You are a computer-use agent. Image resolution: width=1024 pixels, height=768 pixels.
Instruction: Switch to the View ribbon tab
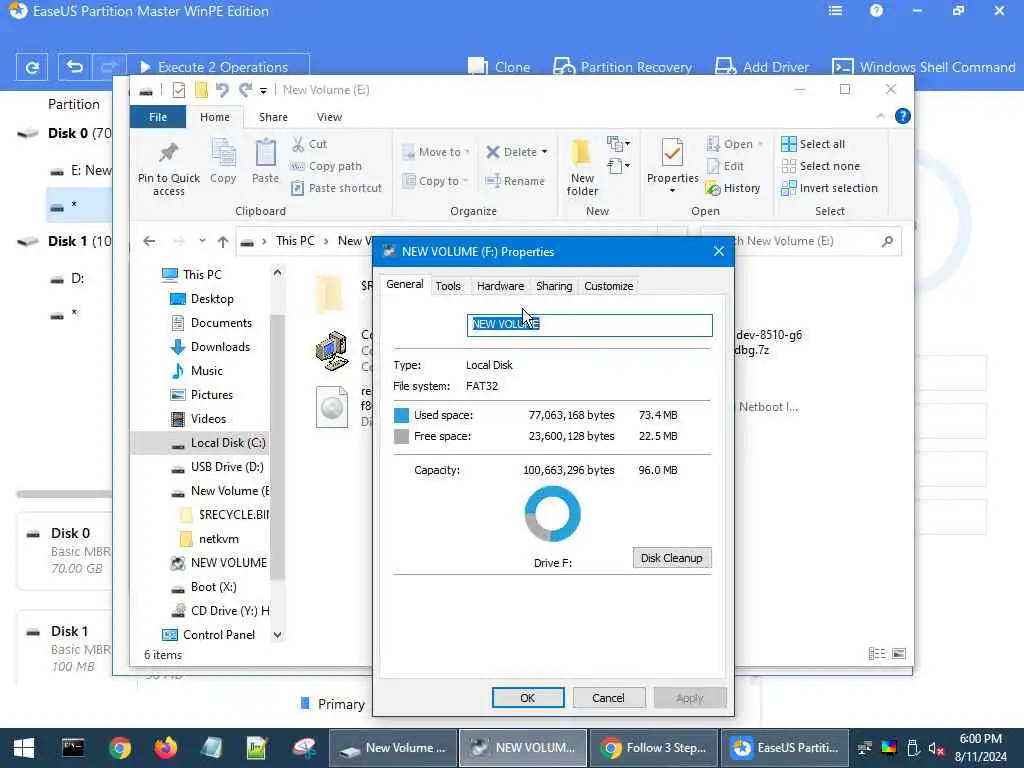click(329, 117)
